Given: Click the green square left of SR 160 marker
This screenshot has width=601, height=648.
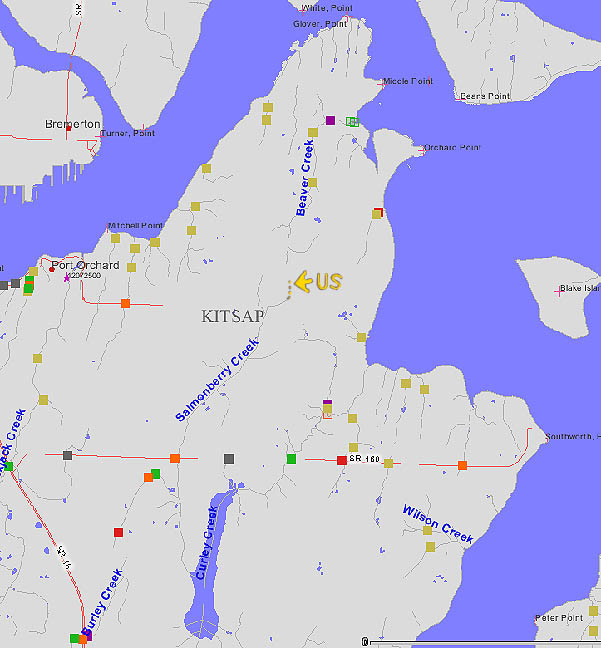Looking at the screenshot, I should click(291, 459).
